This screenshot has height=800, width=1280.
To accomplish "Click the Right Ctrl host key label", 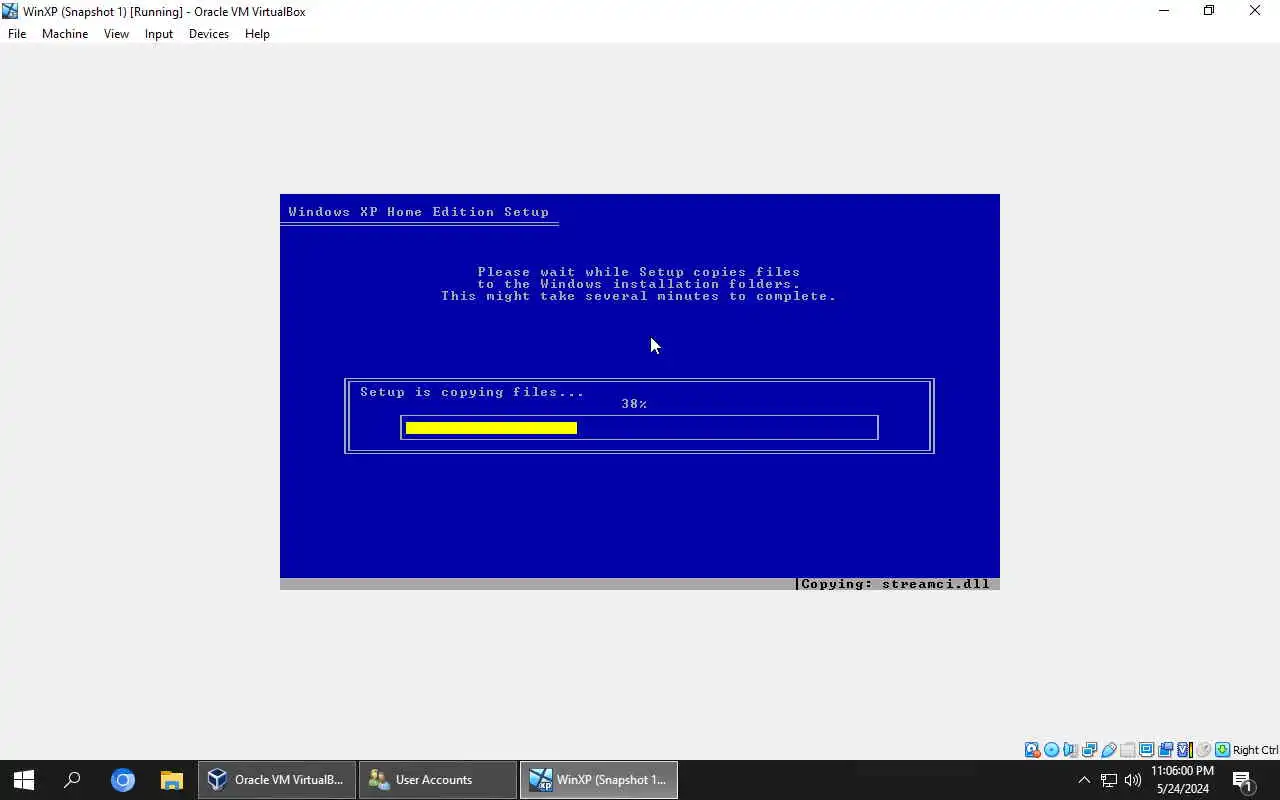I will click(x=1255, y=750).
